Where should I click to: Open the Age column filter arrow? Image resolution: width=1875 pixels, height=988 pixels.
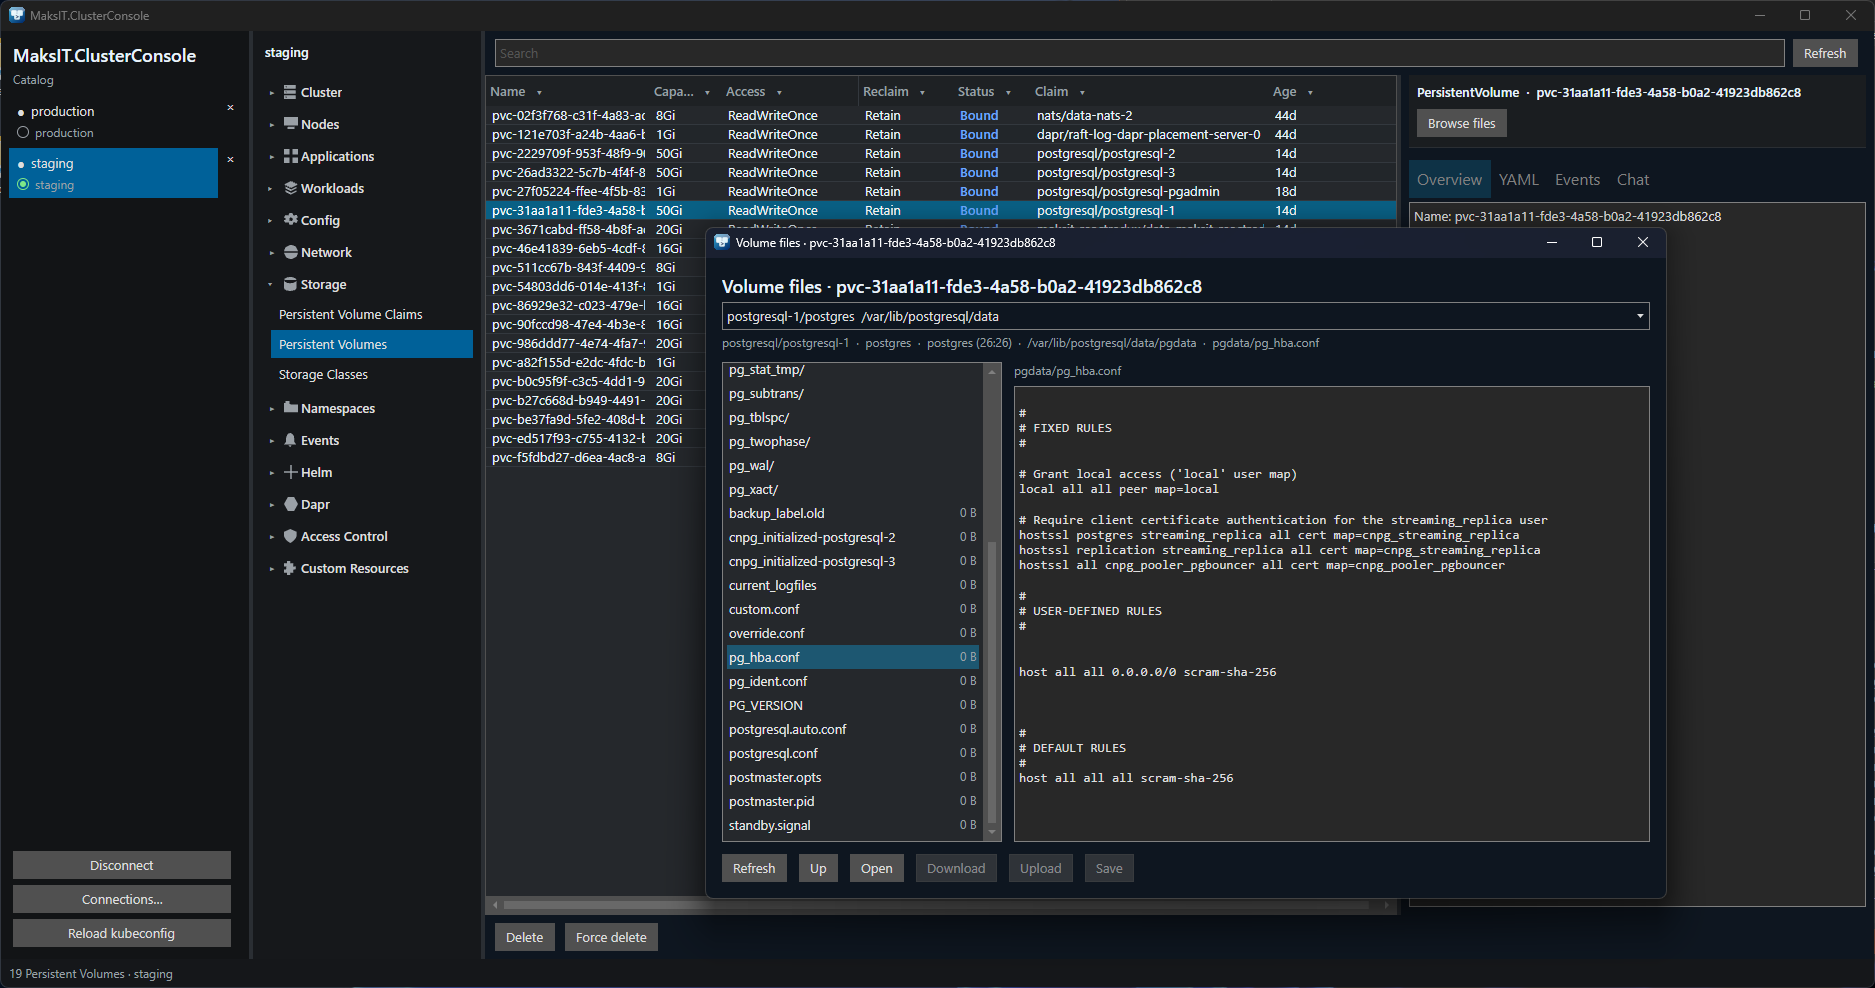click(x=1310, y=93)
